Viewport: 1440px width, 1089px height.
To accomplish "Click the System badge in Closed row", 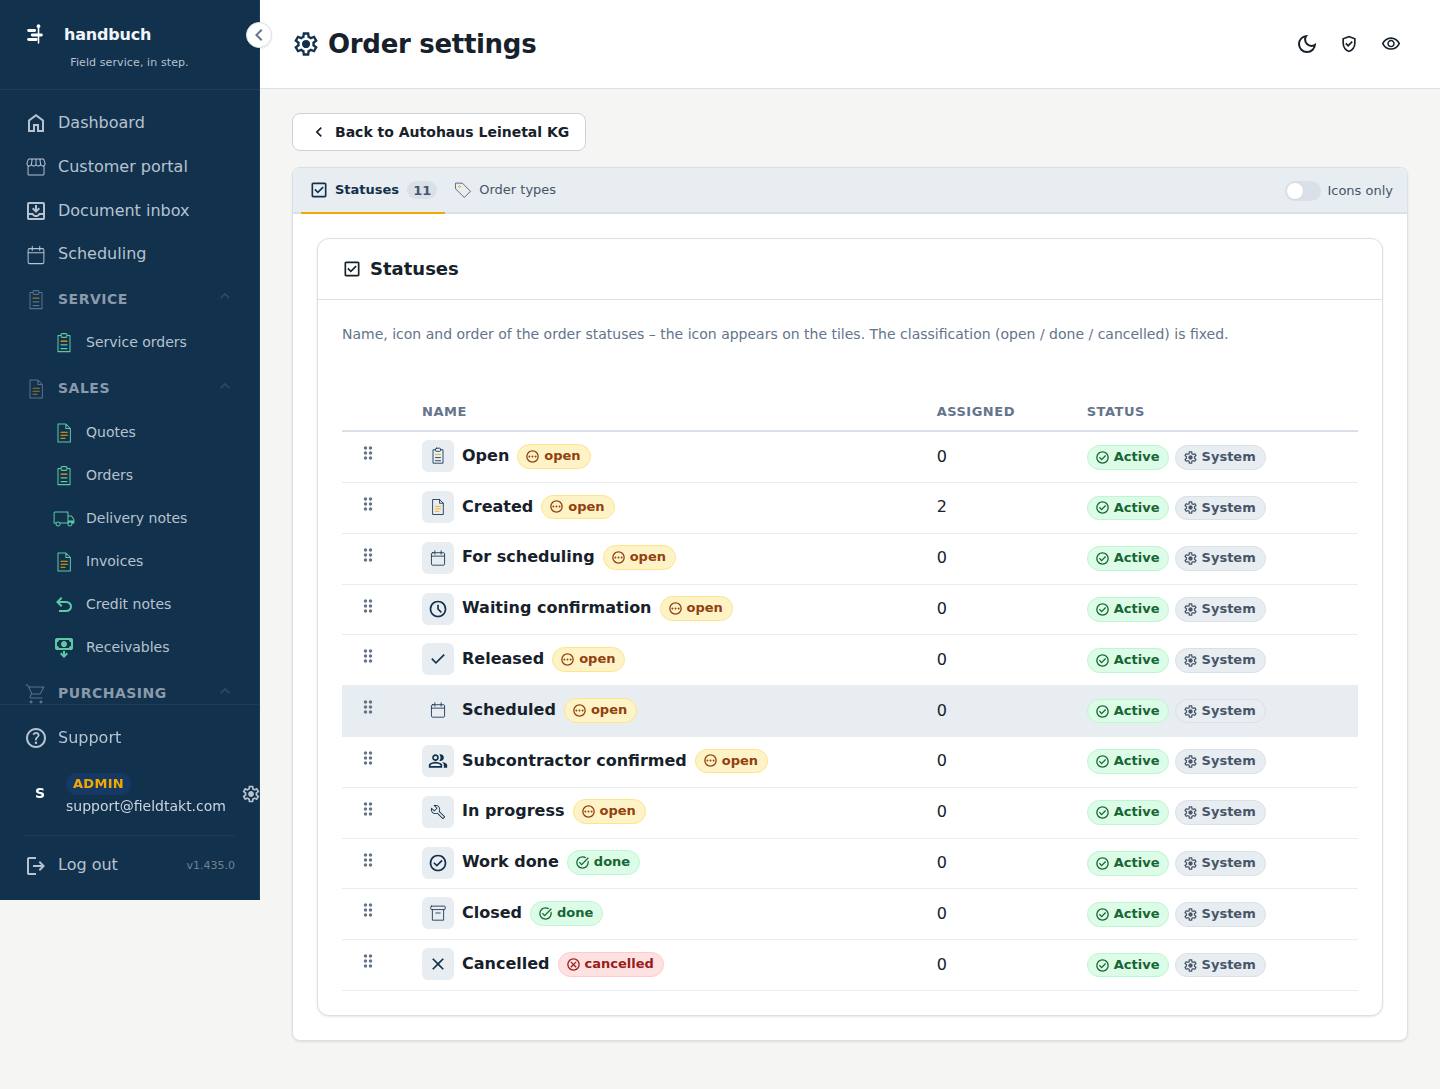I will [x=1220, y=914].
